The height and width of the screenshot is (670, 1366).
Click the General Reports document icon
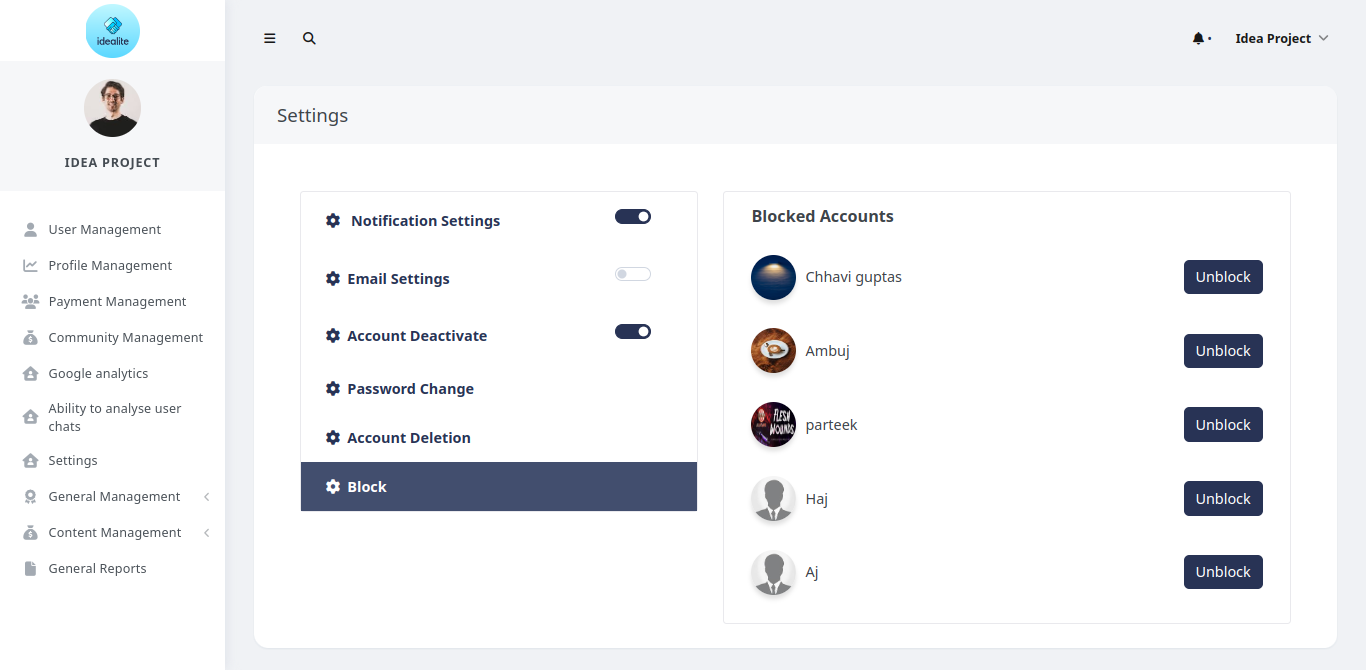30,569
